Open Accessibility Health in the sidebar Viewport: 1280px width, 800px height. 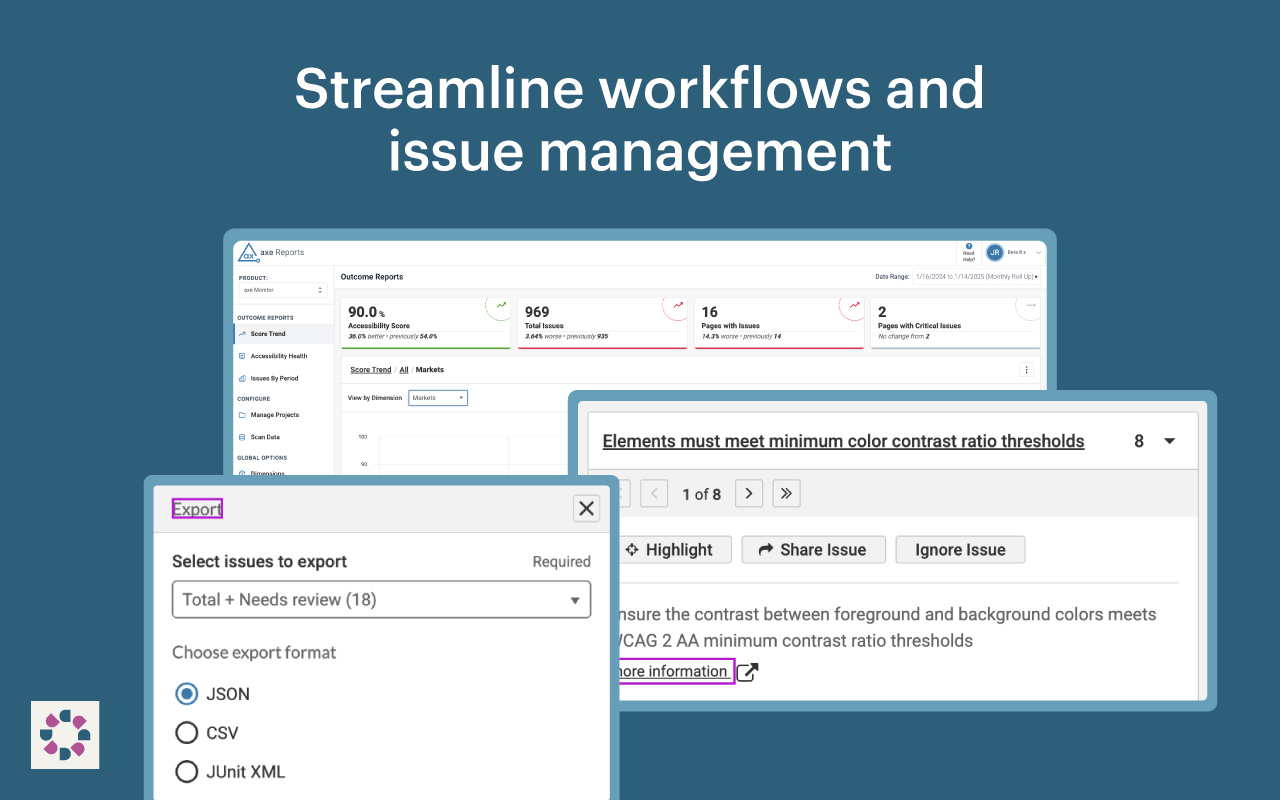(x=278, y=356)
